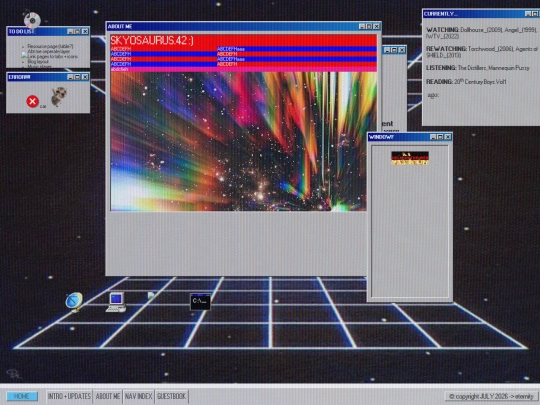Viewport: 540px width, 405px height.
Task: Click the LISTENING line in Currently window
Action: point(478,68)
